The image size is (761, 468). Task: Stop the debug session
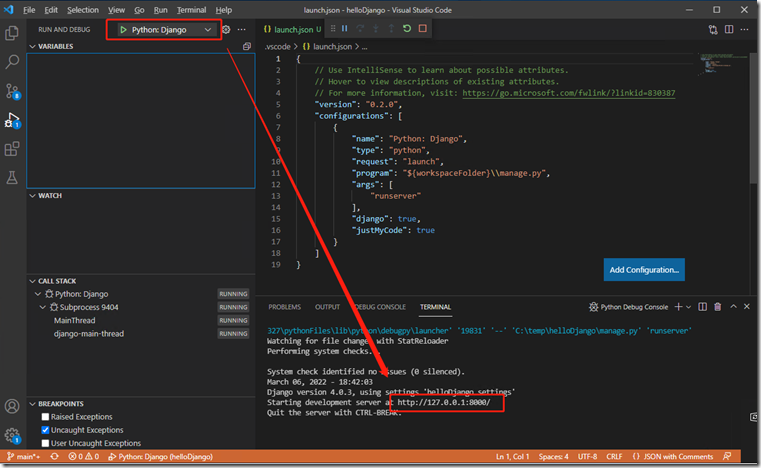[423, 29]
